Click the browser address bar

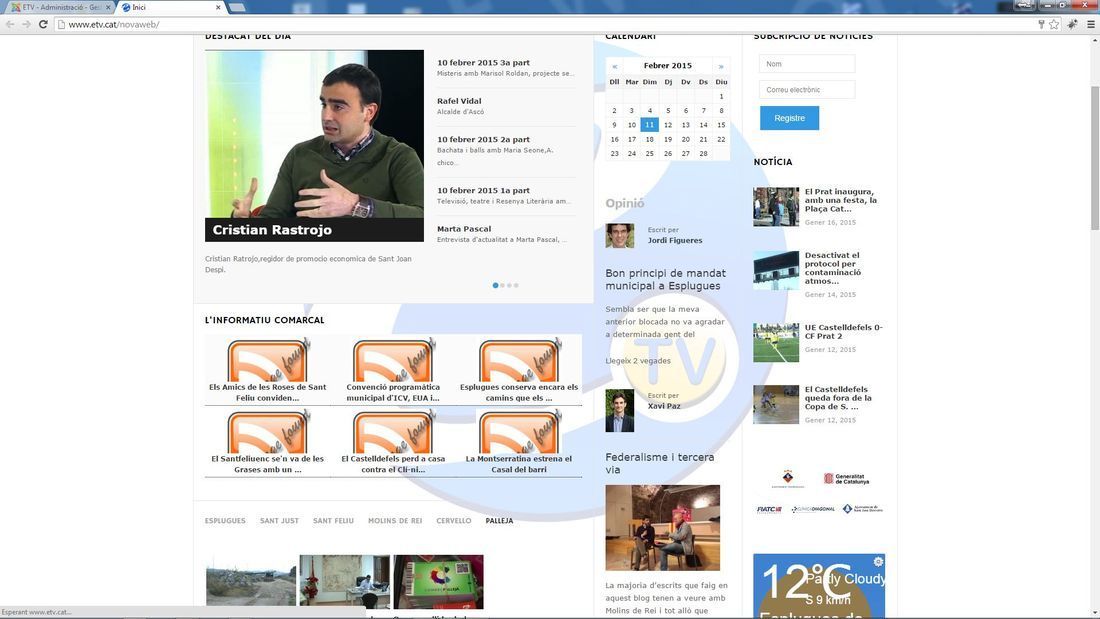tap(547, 24)
